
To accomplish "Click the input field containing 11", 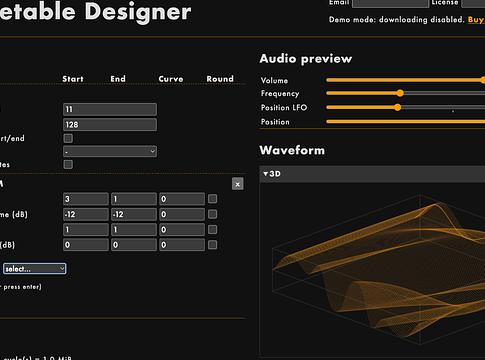I will [110, 109].
